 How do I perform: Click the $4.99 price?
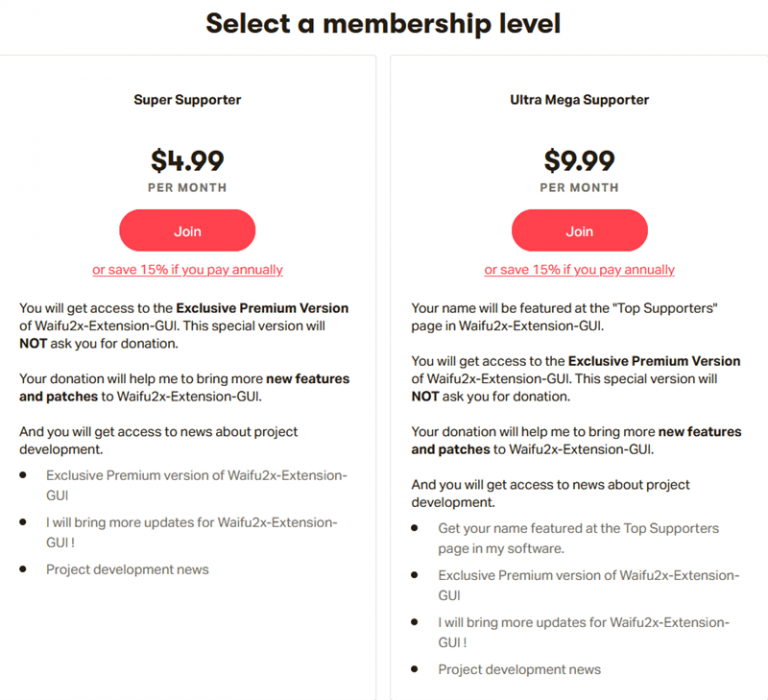point(187,160)
